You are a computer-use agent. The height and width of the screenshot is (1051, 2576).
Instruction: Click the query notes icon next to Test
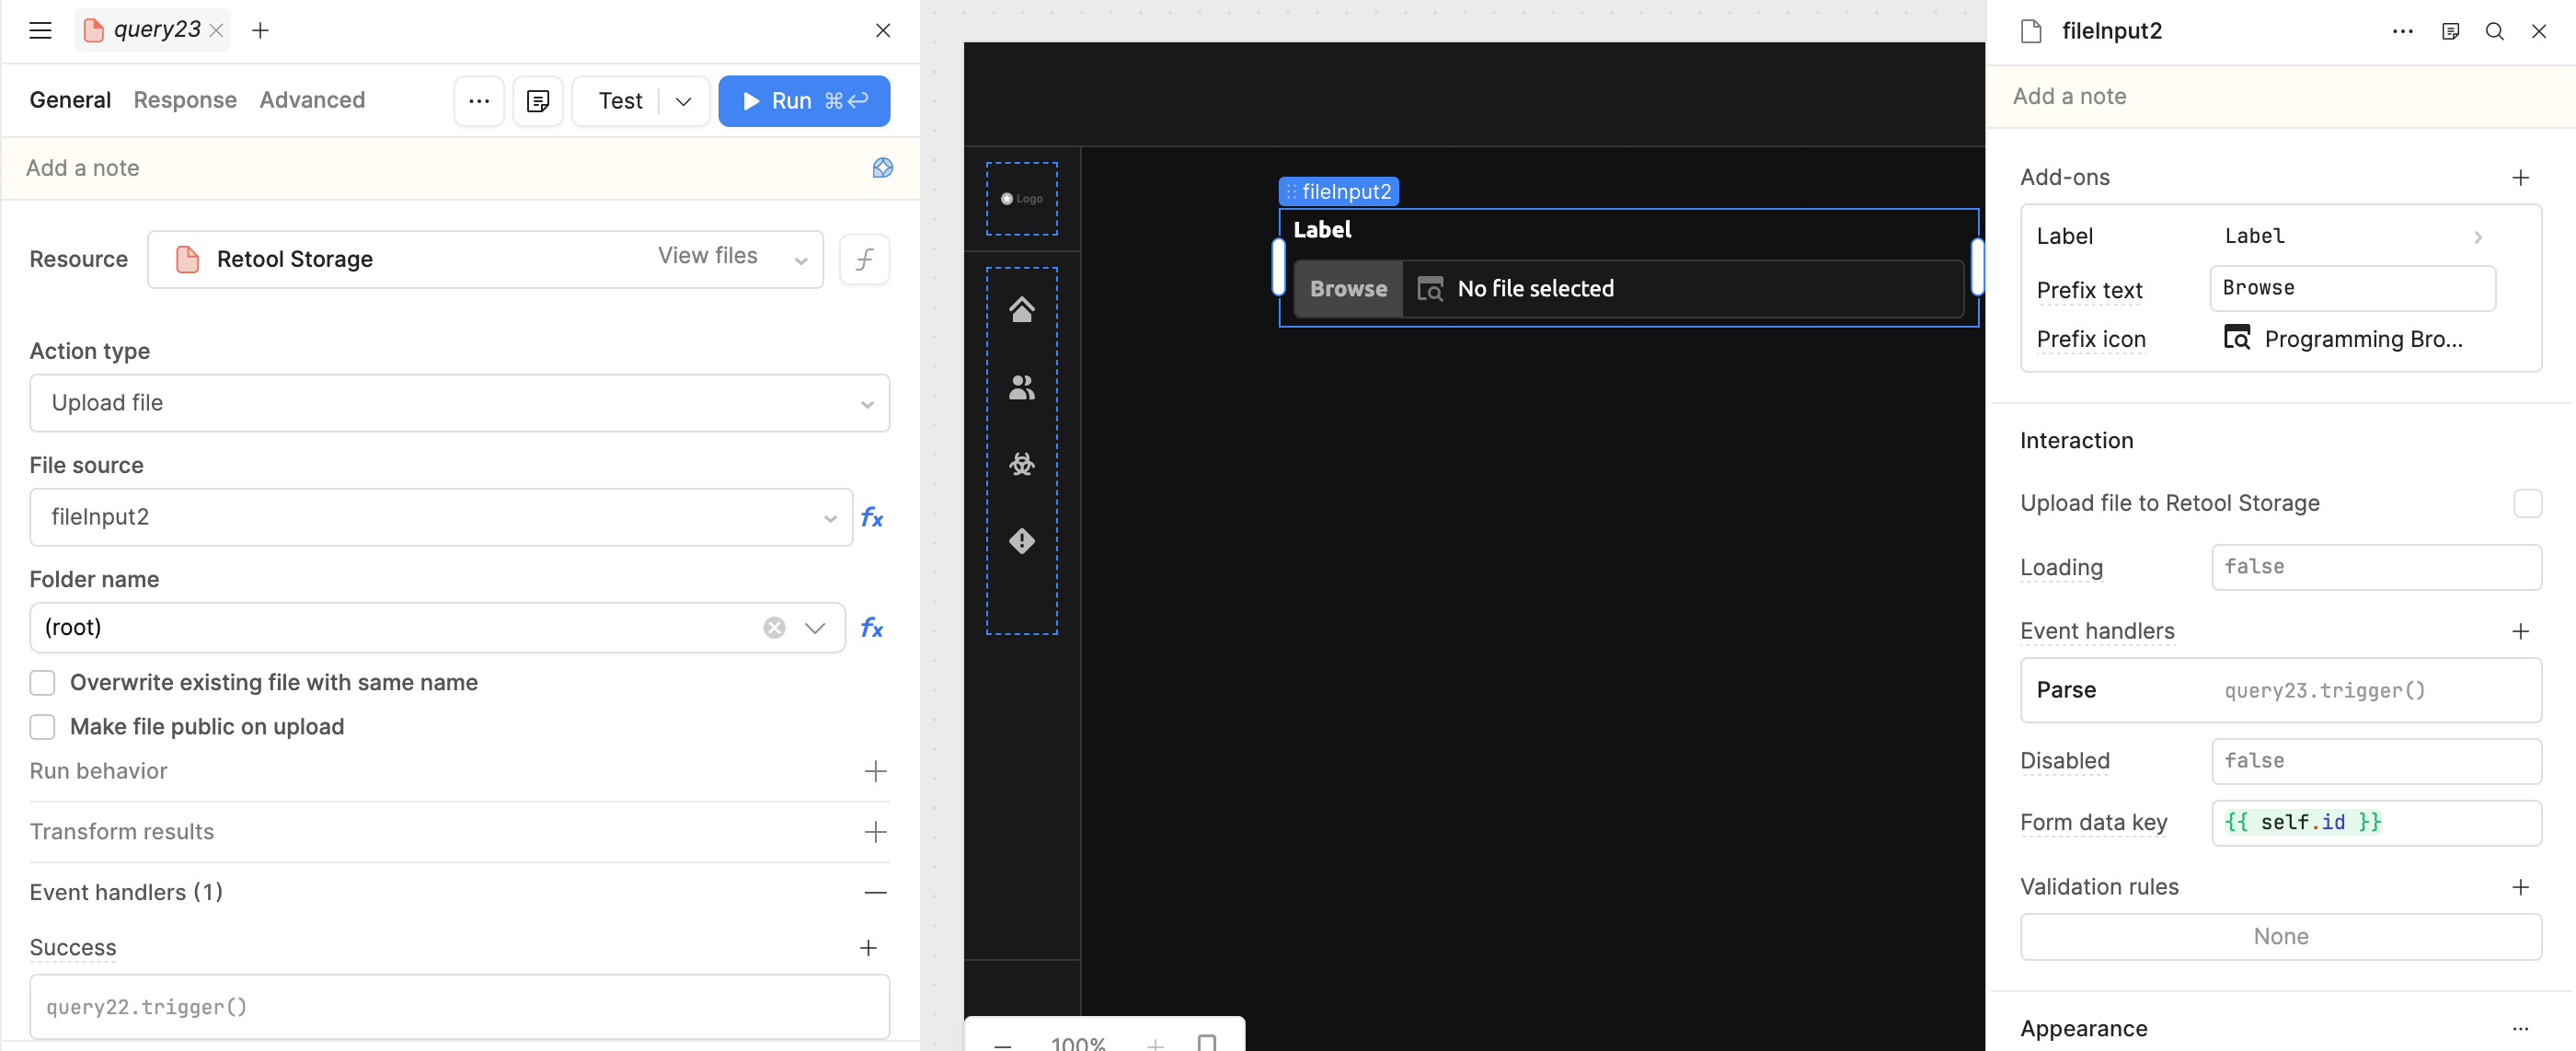point(538,101)
